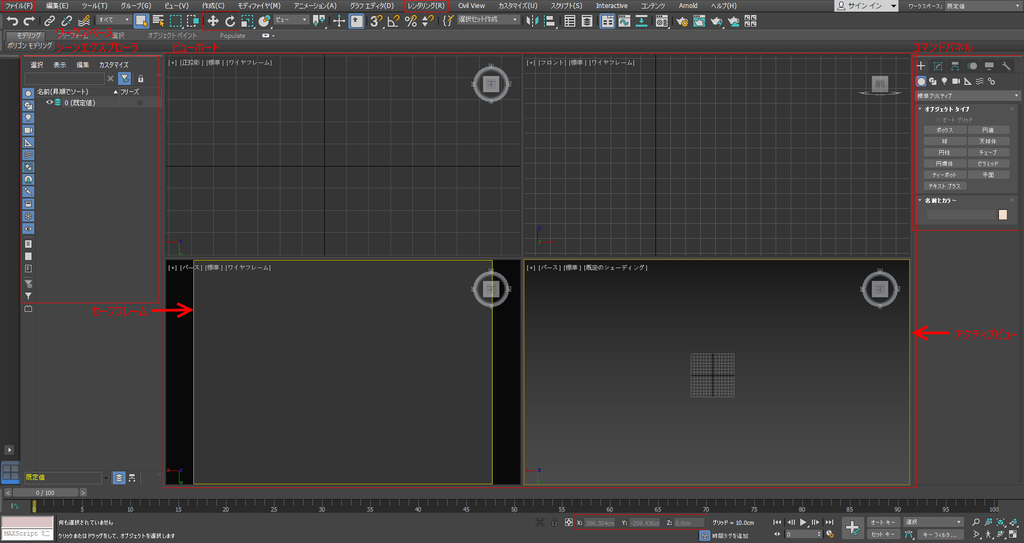Select the Helpers category icon
This screenshot has width=1024, height=543.
tap(968, 82)
